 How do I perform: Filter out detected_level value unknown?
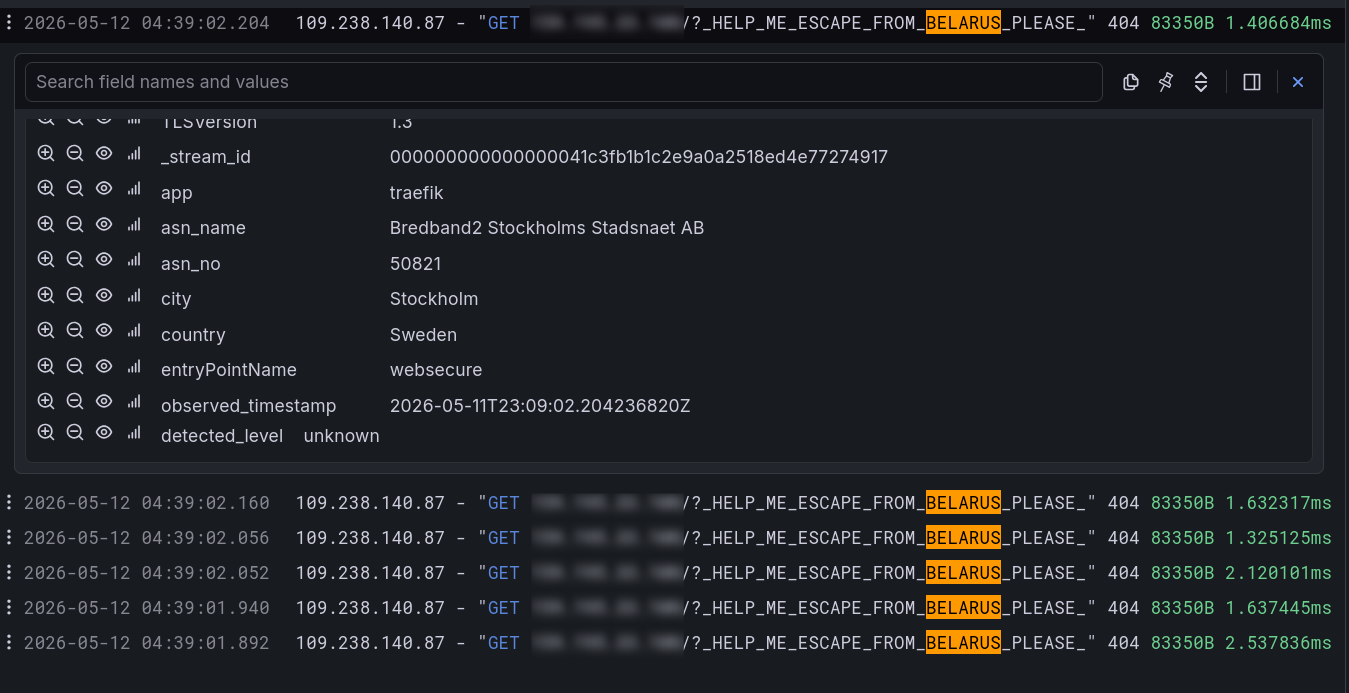coord(74,432)
